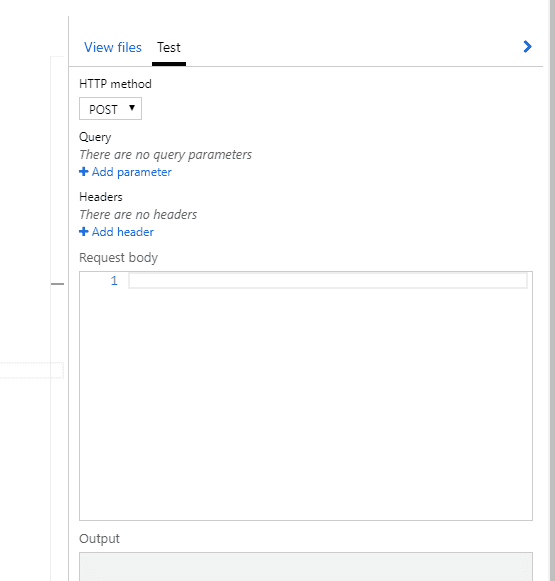The image size is (555, 581).
Task: Click the Output label
Action: tap(99, 538)
